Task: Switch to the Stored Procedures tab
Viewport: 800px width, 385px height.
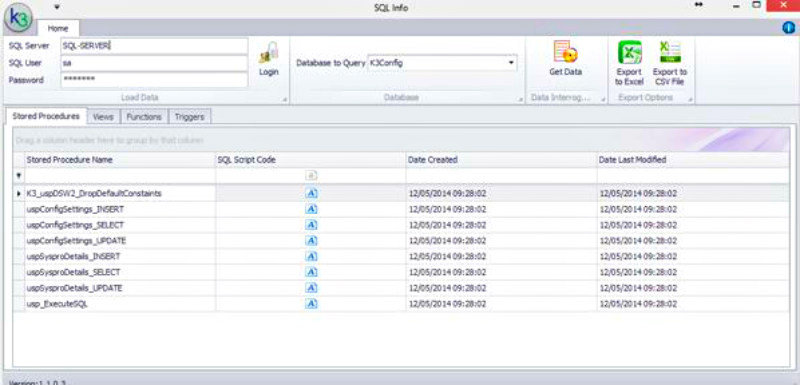Action: [46, 116]
